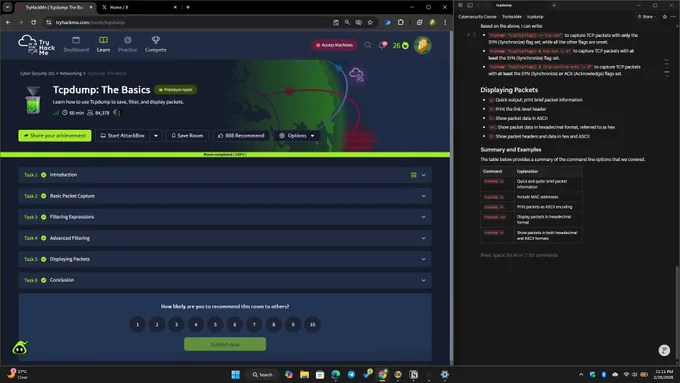
Task: Click the Displaying Packets heading in notes
Action: point(509,90)
